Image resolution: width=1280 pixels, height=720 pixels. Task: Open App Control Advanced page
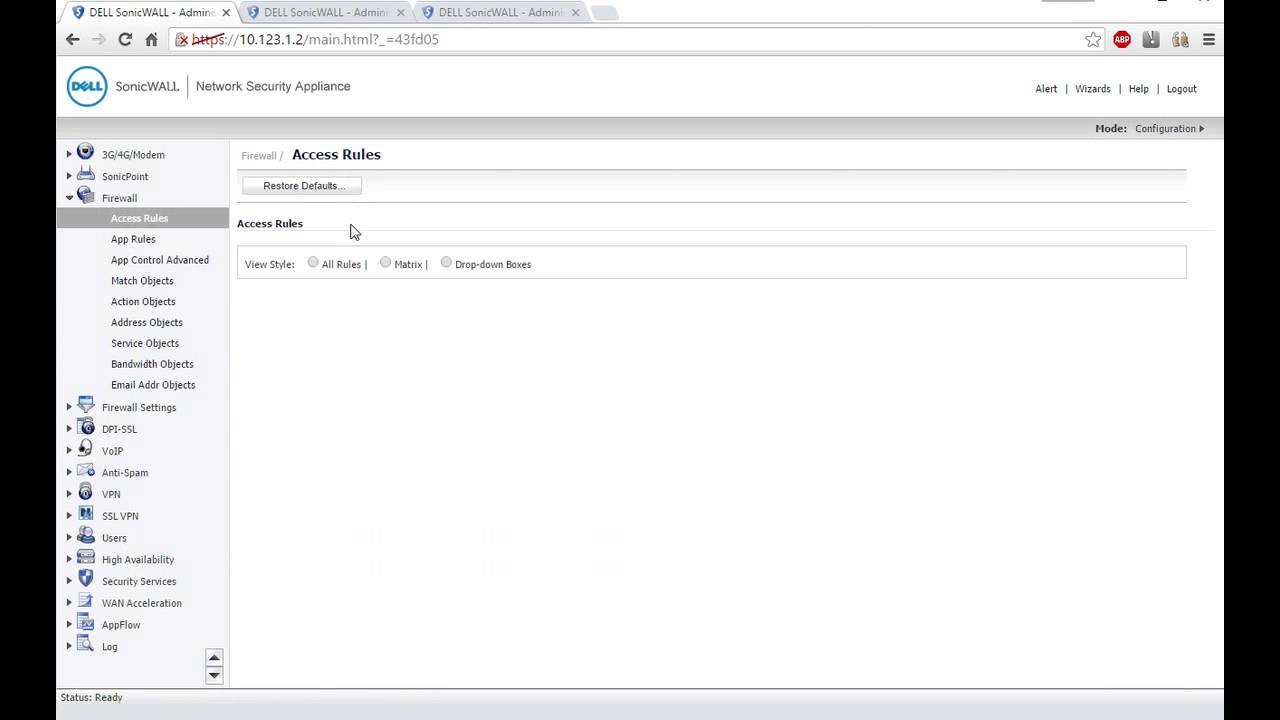tap(160, 260)
